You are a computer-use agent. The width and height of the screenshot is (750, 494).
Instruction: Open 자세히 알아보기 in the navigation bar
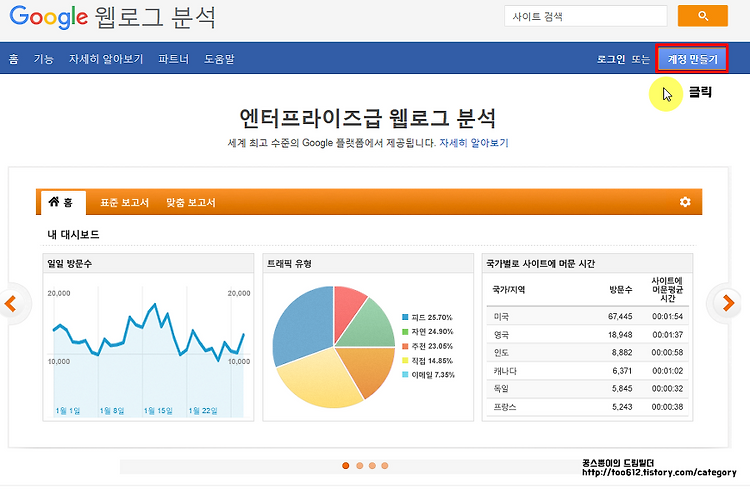point(106,59)
